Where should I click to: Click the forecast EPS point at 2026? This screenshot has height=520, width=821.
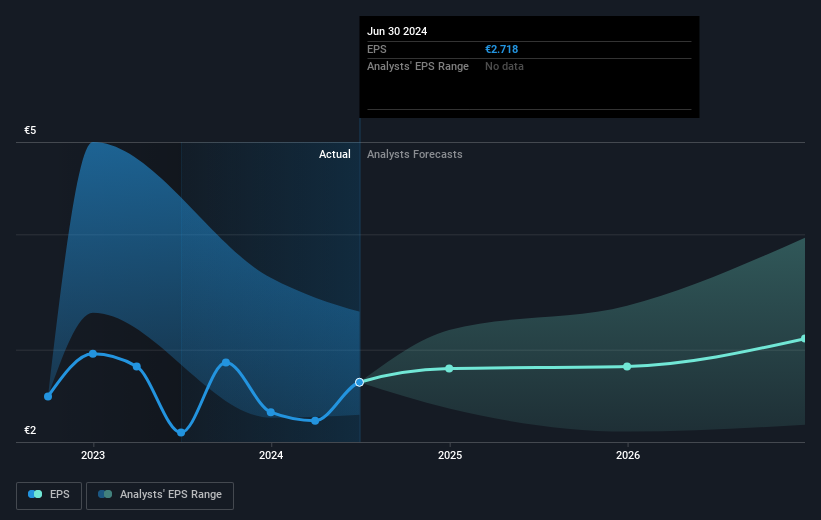pos(627,367)
